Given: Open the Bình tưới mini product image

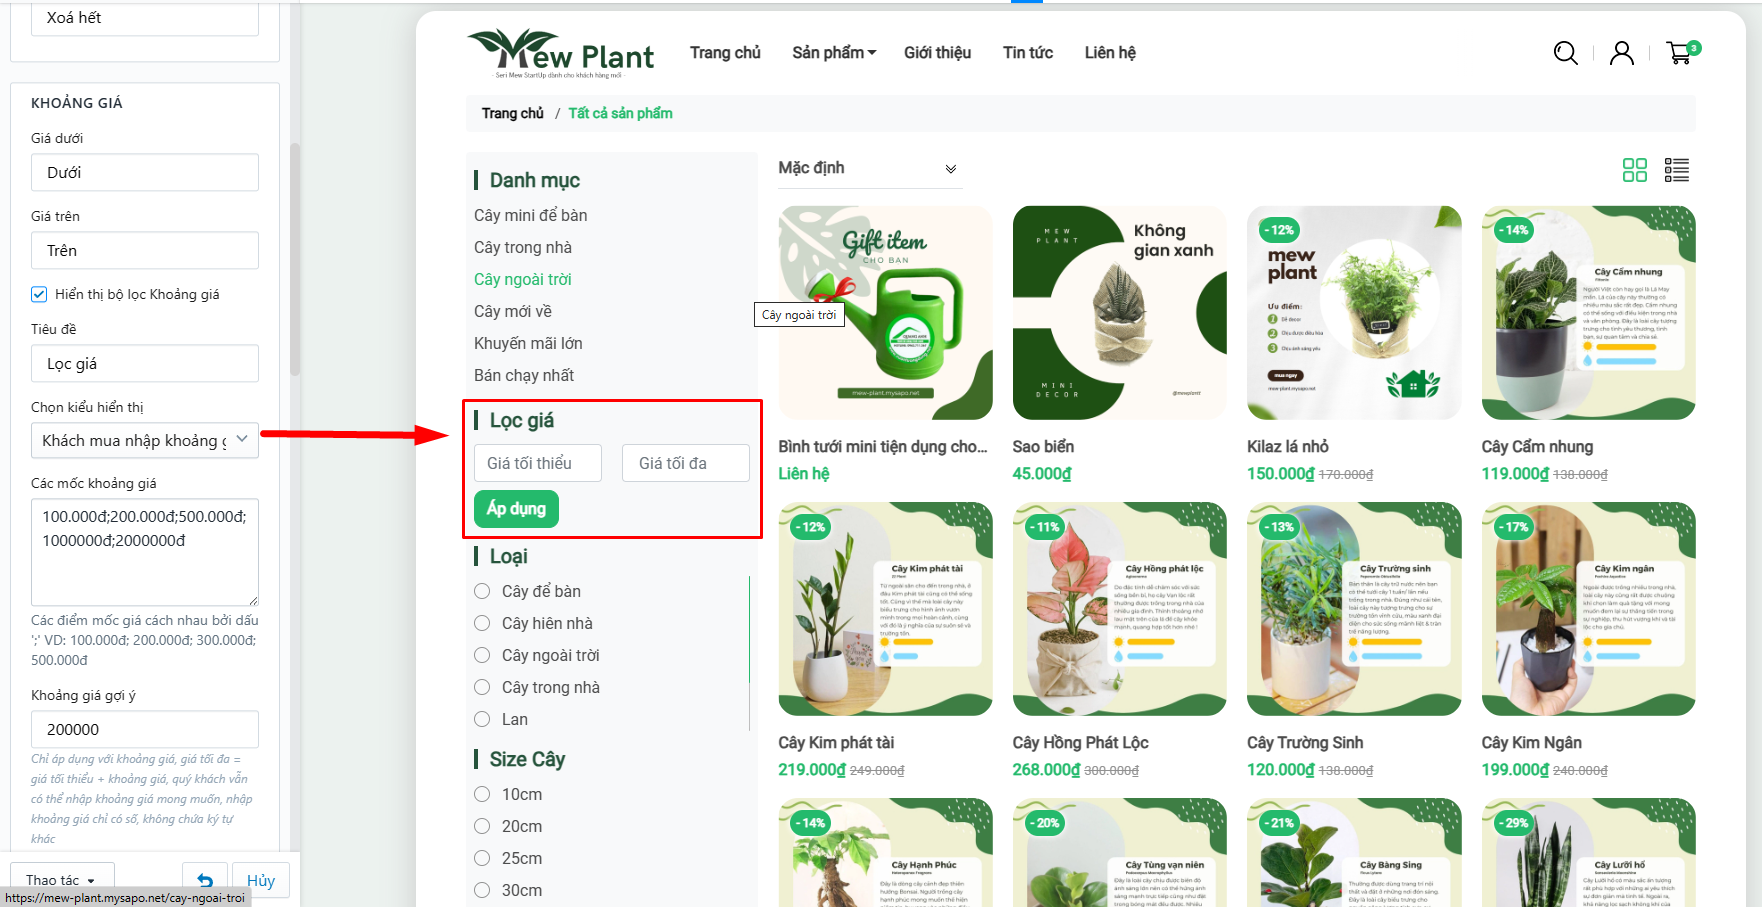Looking at the screenshot, I should pos(885,313).
